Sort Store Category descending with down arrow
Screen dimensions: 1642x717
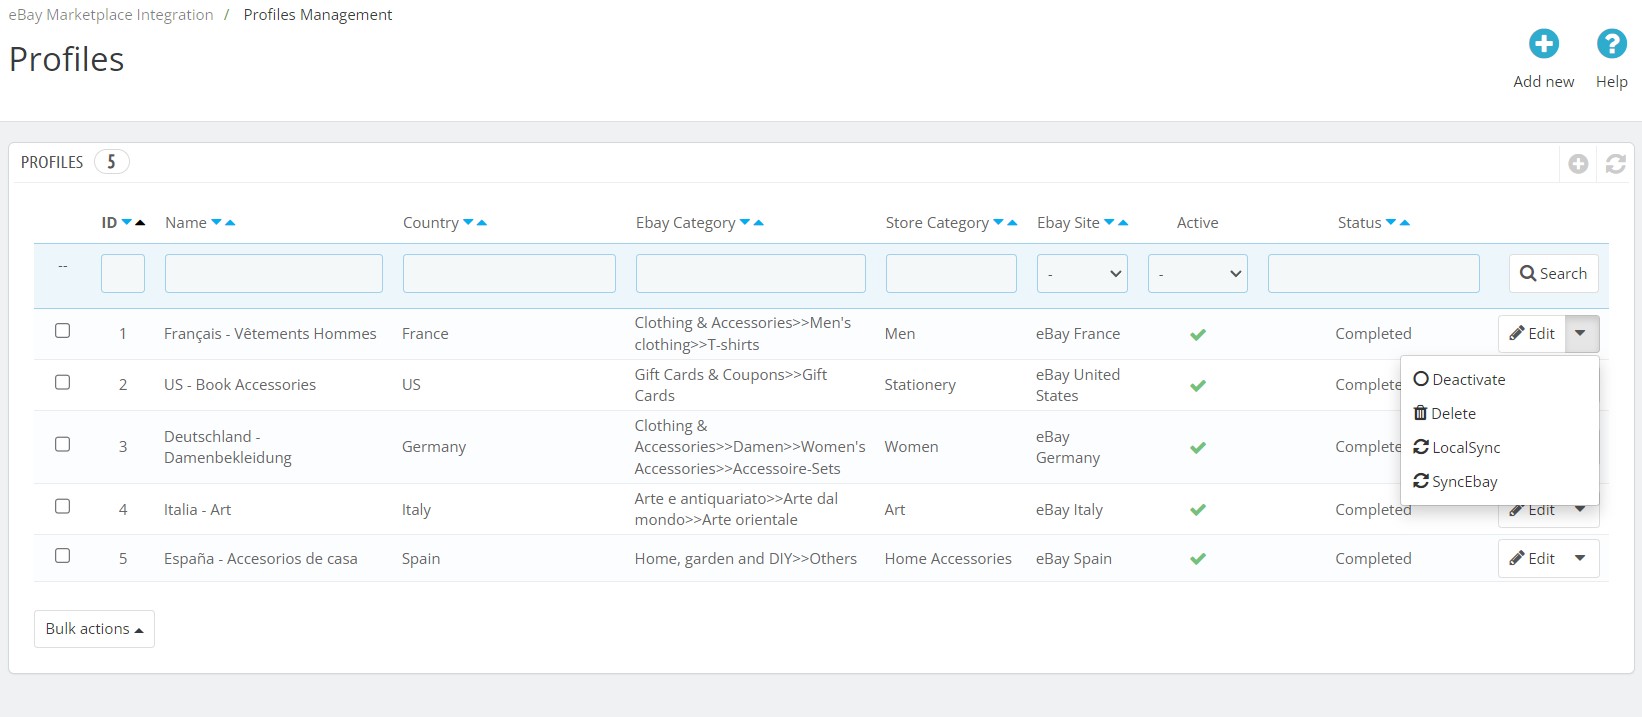click(998, 223)
